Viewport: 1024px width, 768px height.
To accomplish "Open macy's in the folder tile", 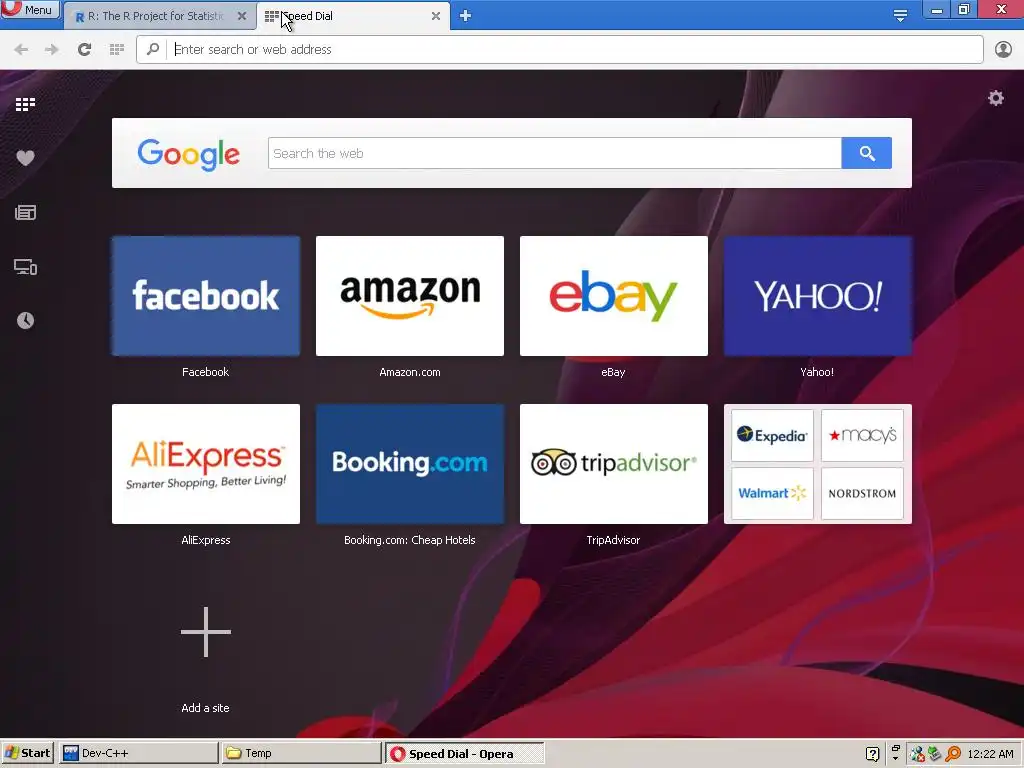I will point(862,435).
